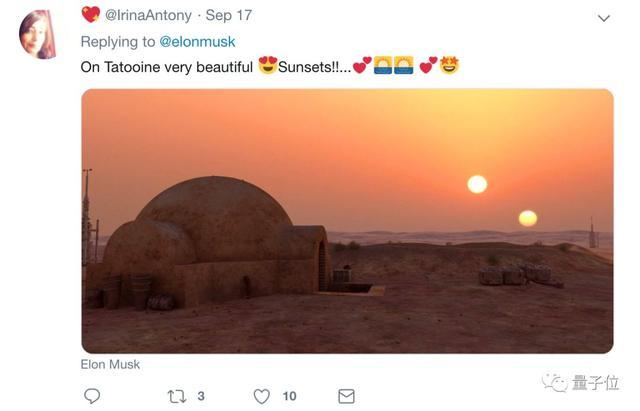The height and width of the screenshot is (411, 640).
Task: Click the WeChat logo watermark
Action: click(553, 382)
